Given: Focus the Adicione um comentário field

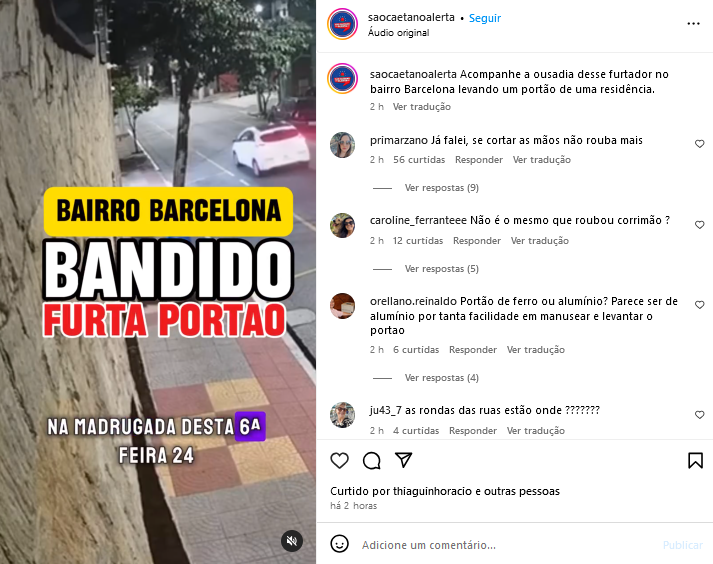Looking at the screenshot, I should pos(505,545).
